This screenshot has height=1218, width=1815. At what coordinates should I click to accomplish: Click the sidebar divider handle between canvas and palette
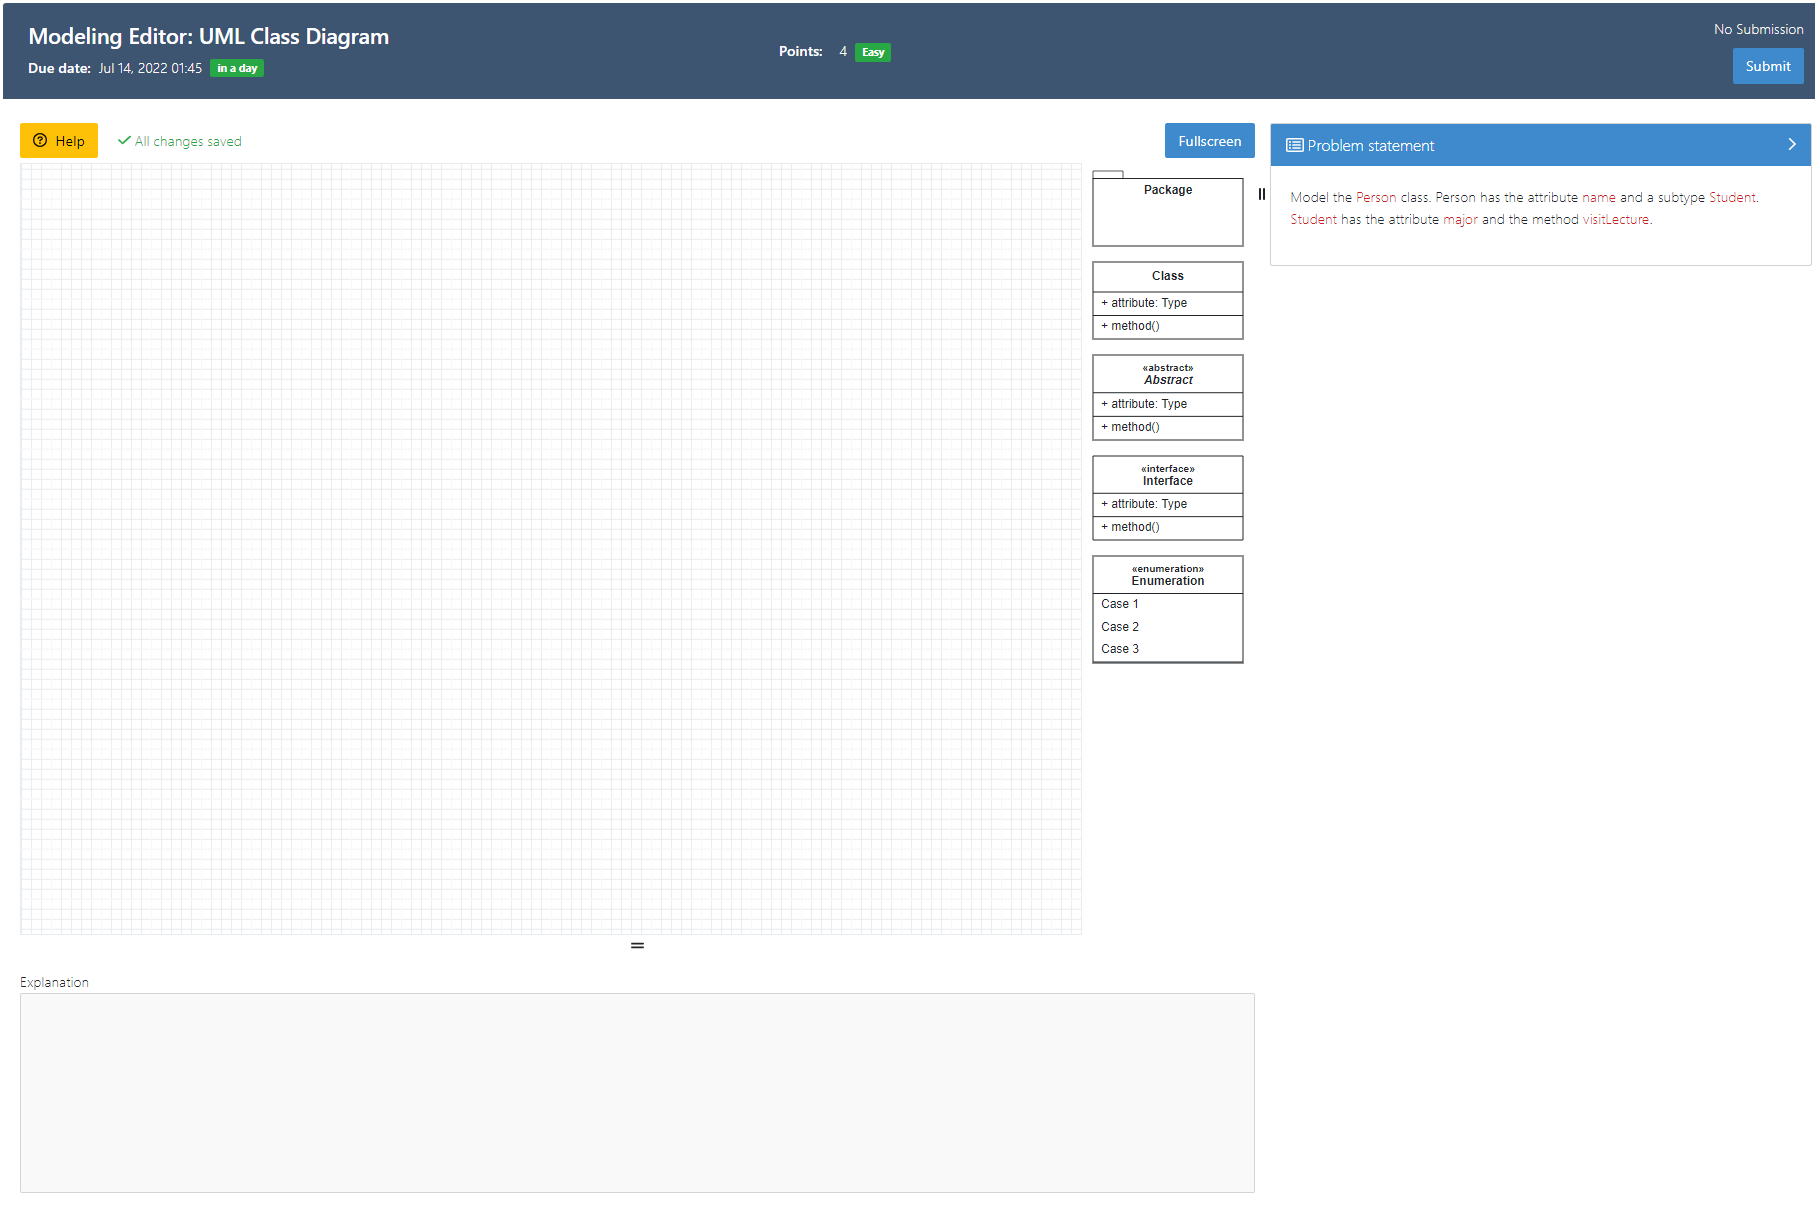tap(1260, 196)
